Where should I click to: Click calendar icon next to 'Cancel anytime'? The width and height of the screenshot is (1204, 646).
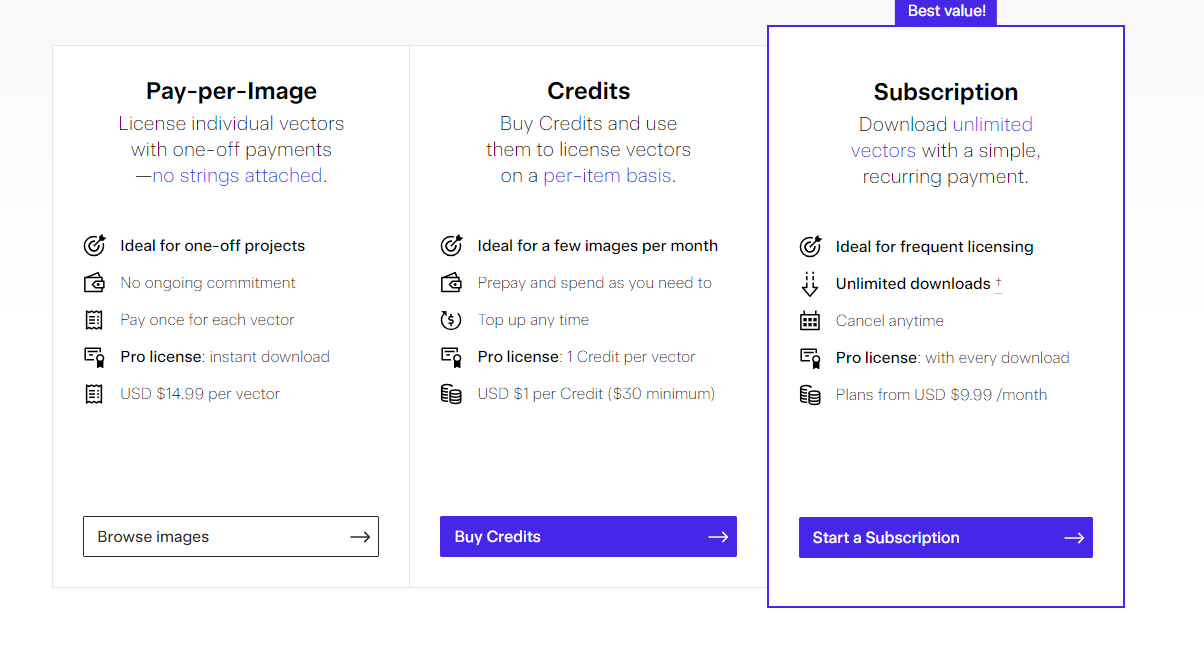pos(810,321)
